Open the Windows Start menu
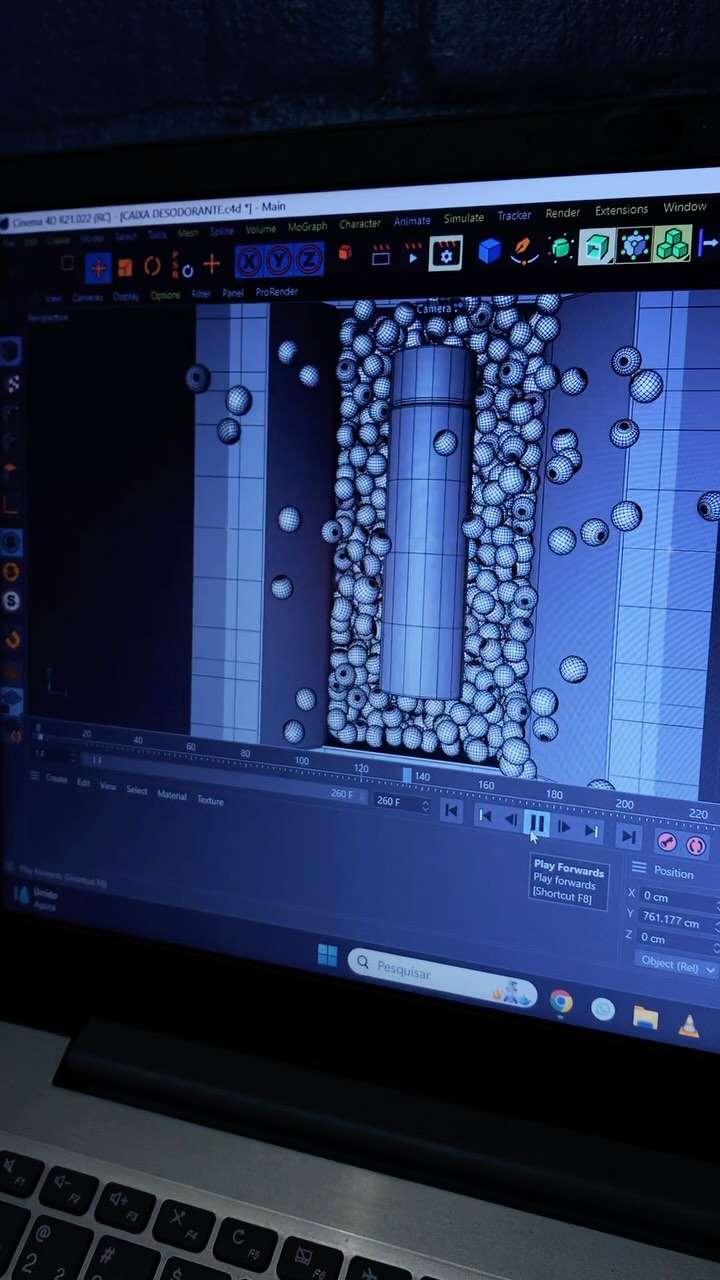 [x=328, y=955]
